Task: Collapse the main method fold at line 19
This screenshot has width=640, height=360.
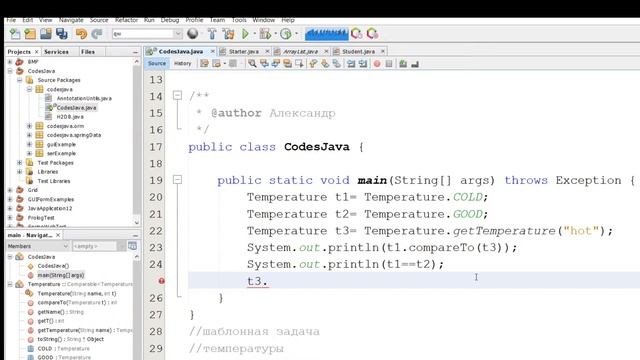Action: [177, 179]
